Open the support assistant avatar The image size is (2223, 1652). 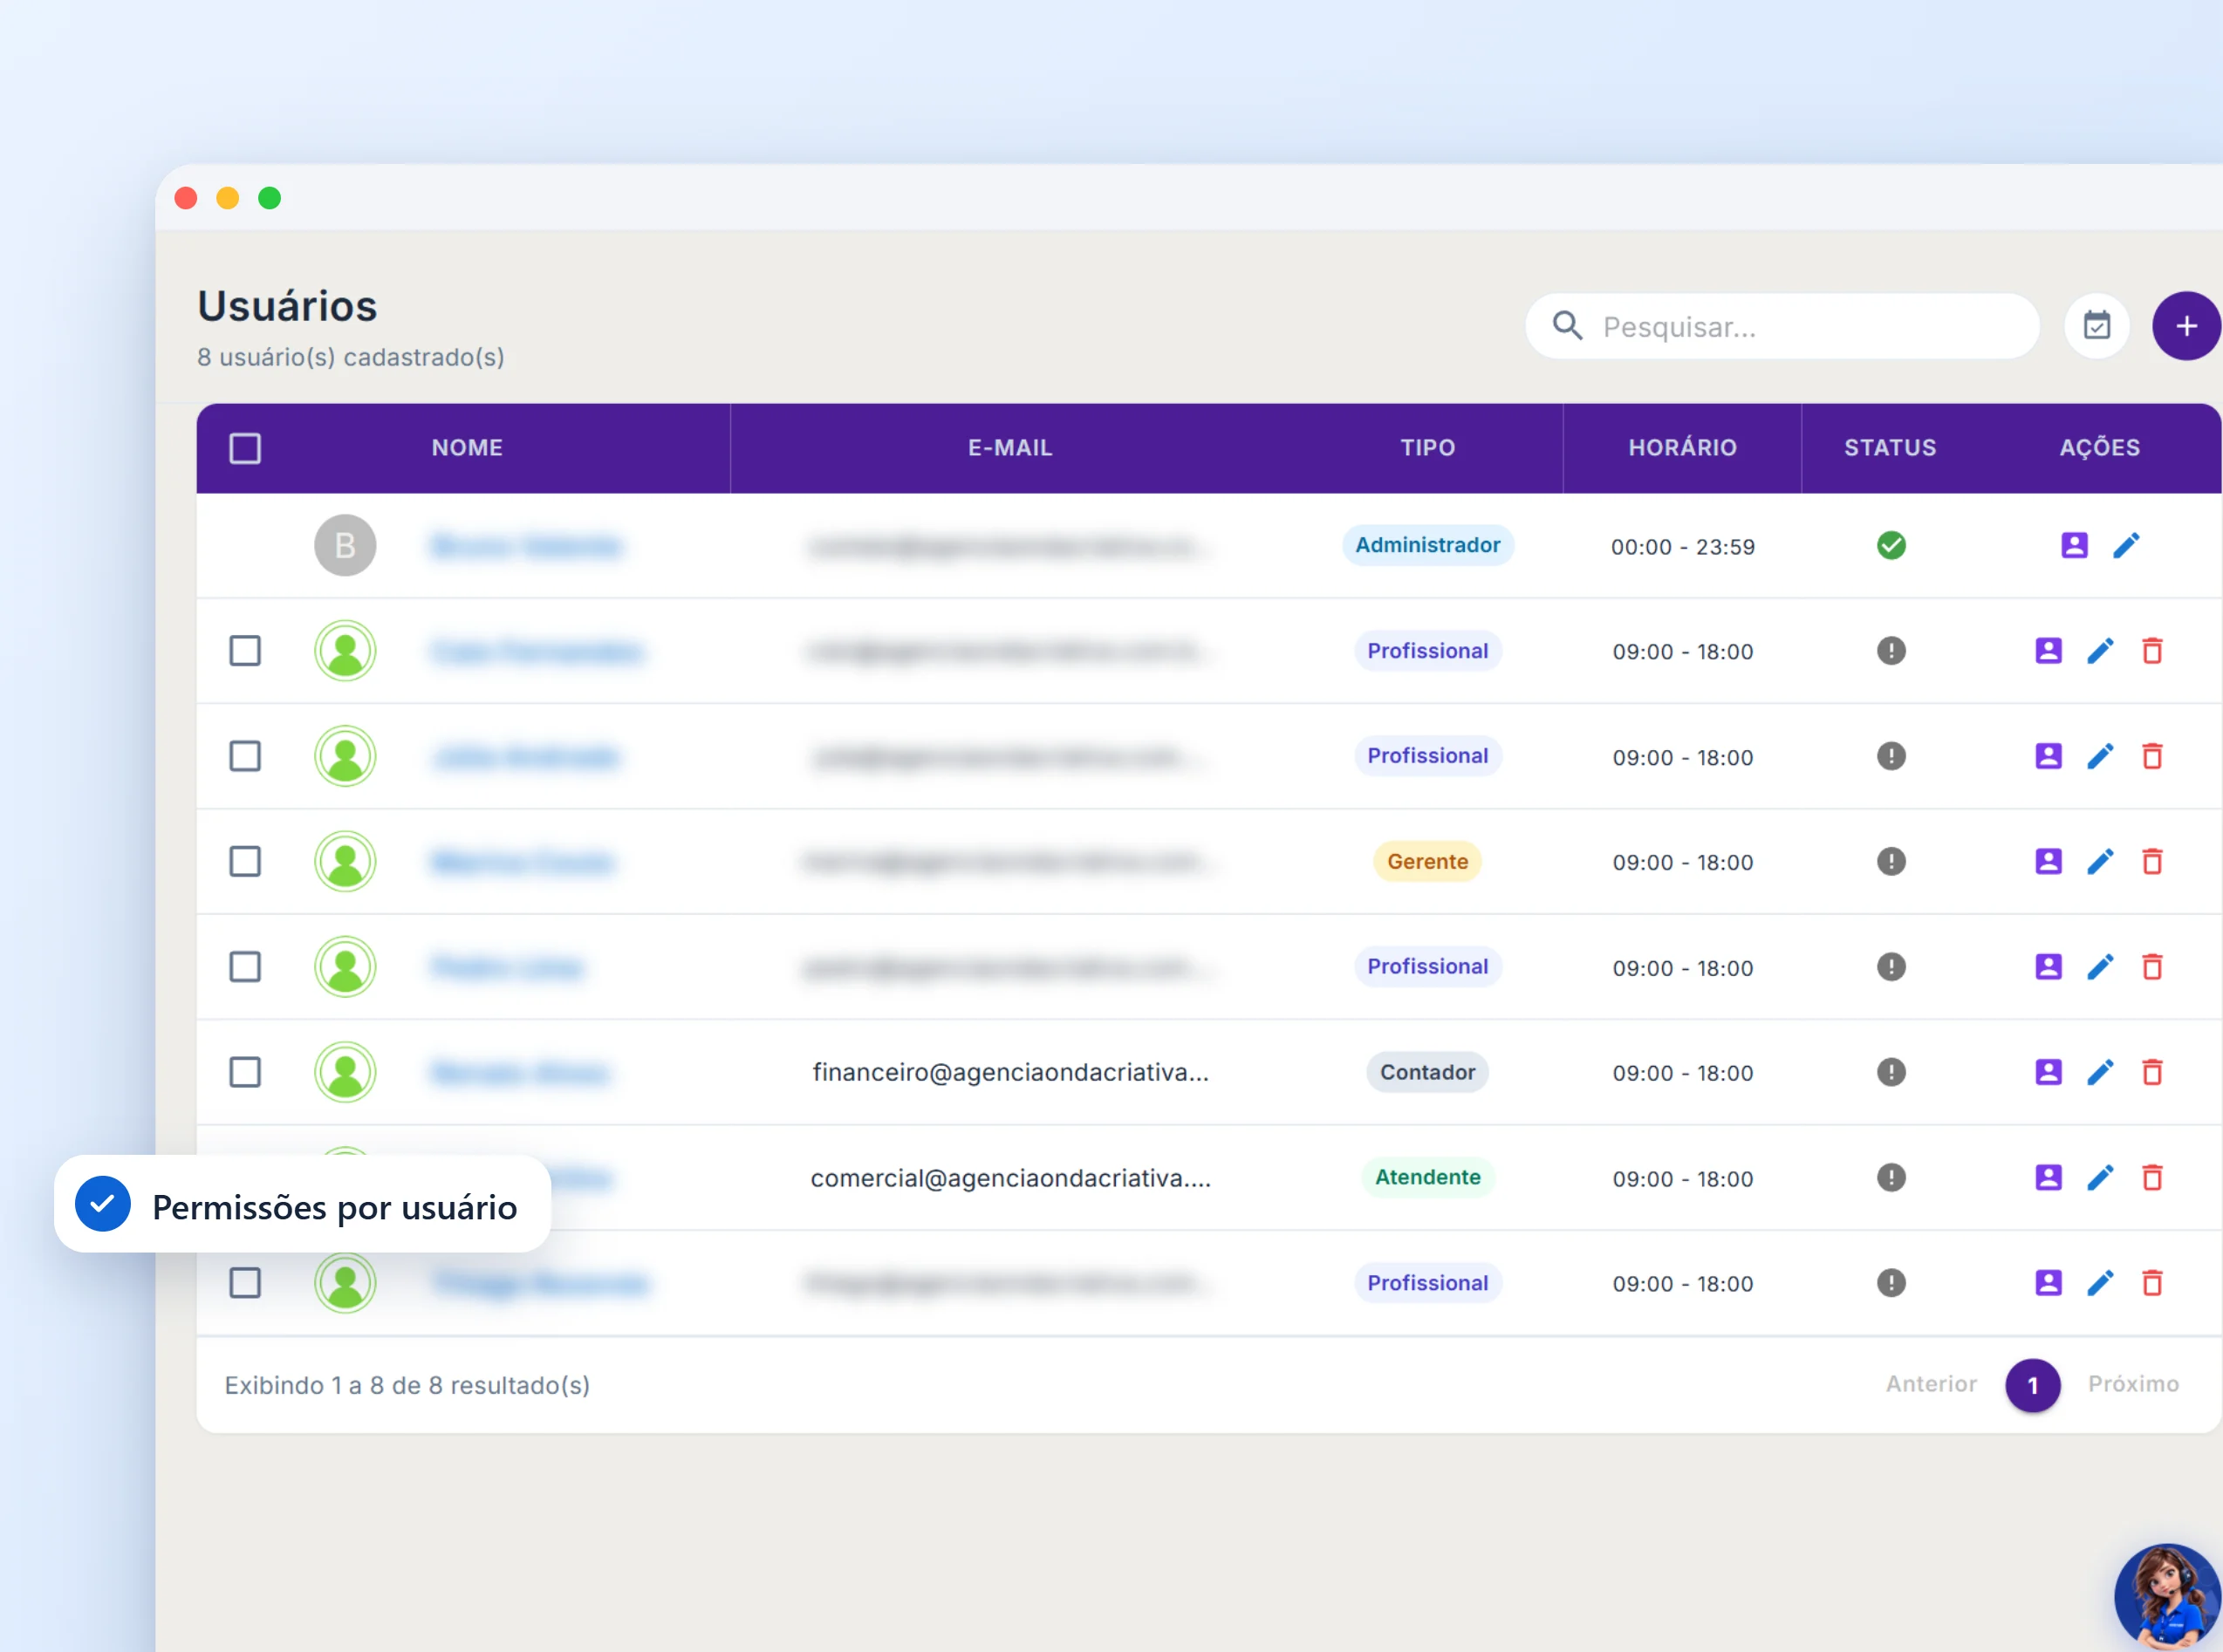click(x=2167, y=1597)
